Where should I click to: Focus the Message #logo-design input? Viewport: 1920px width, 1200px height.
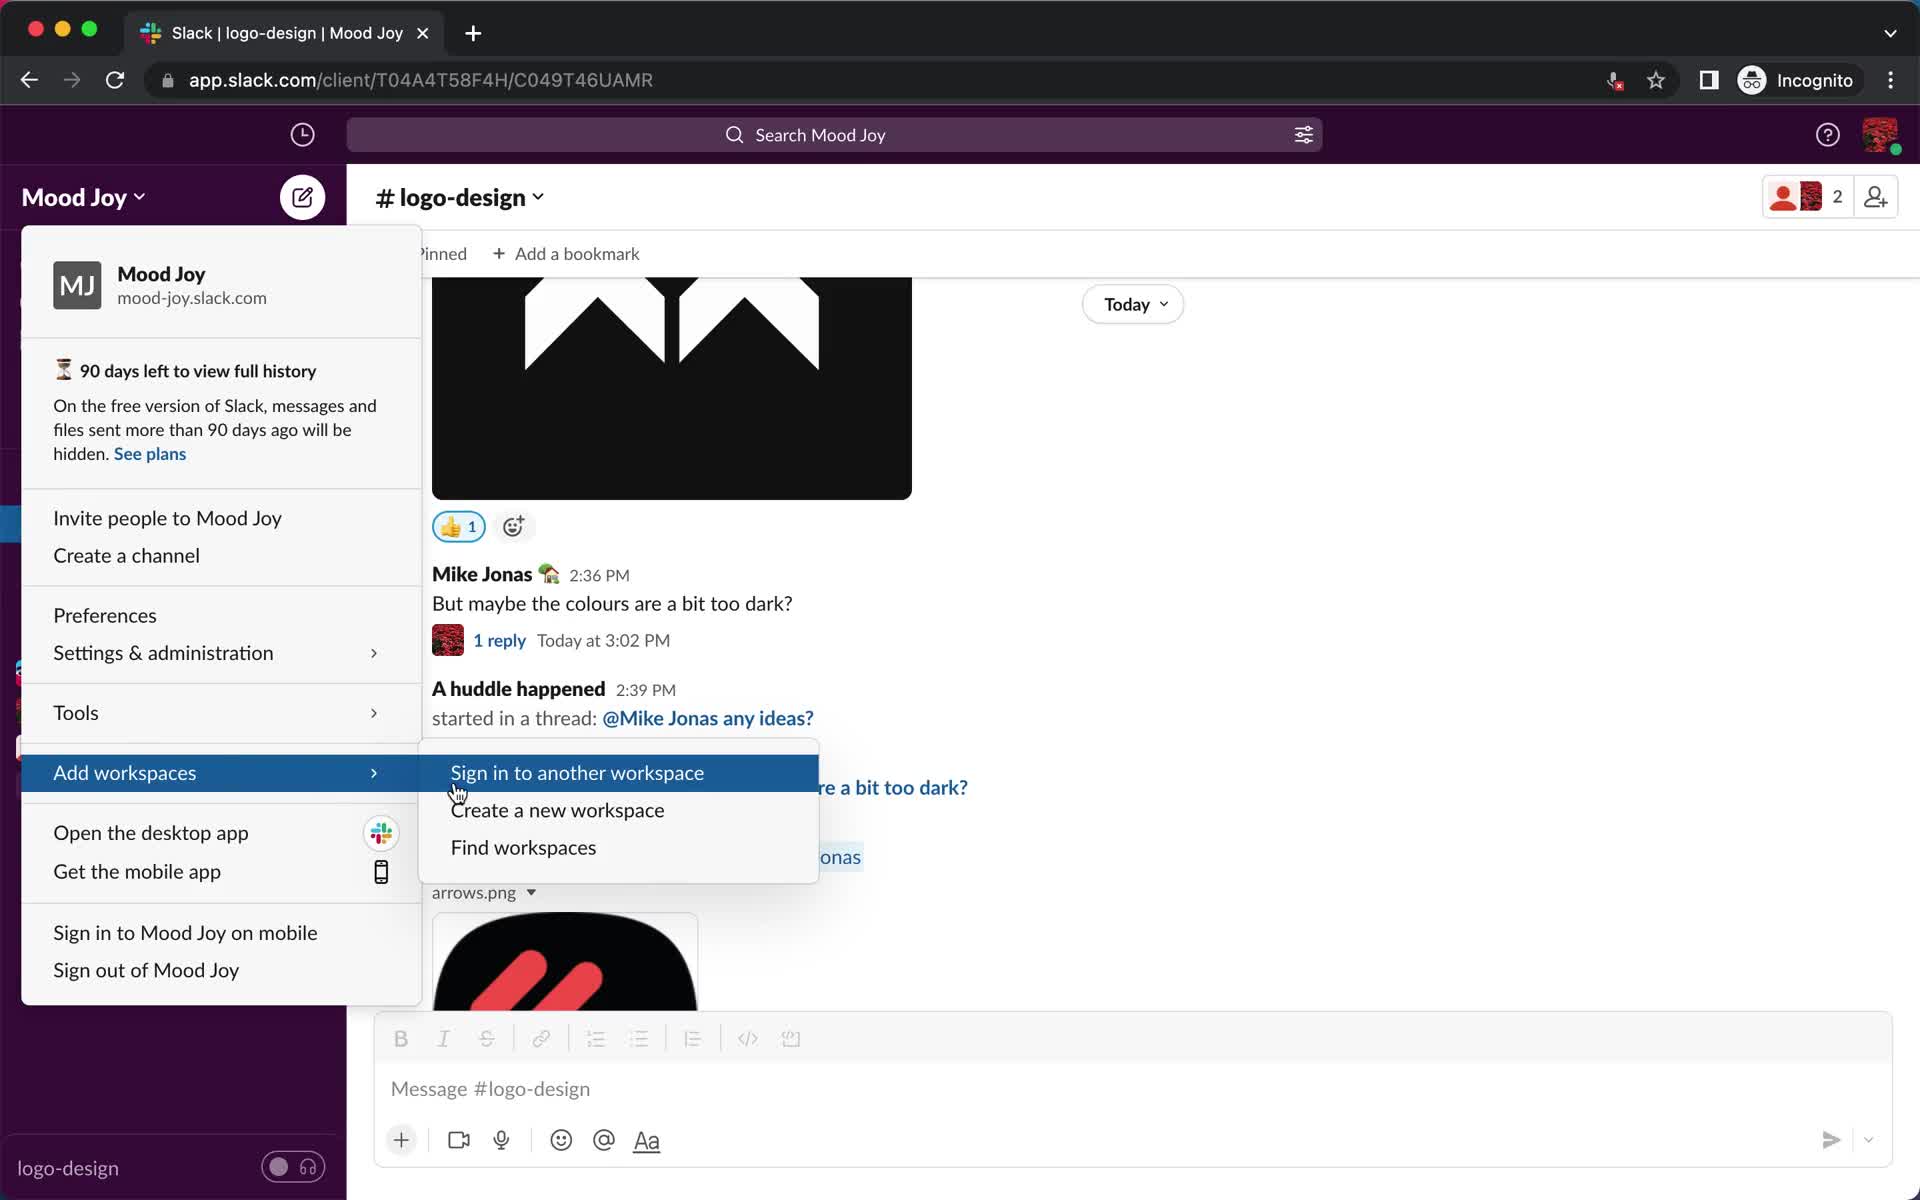1133,1089
